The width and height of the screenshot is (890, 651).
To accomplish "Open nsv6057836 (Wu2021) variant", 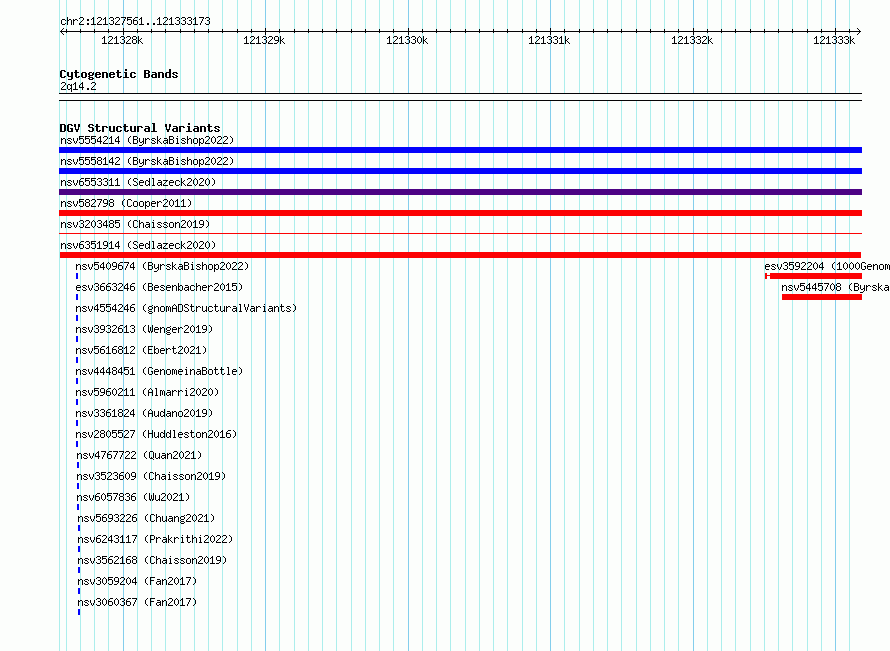I will (133, 497).
